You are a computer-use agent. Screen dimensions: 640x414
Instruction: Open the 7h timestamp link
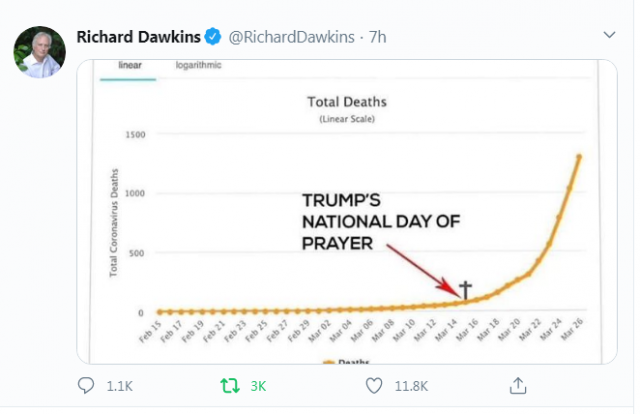[x=378, y=37]
